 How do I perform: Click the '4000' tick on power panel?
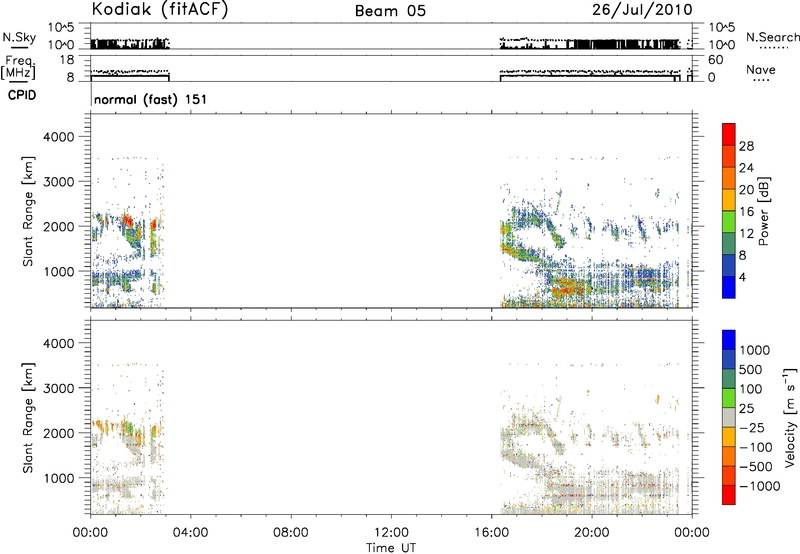pyautogui.click(x=58, y=137)
